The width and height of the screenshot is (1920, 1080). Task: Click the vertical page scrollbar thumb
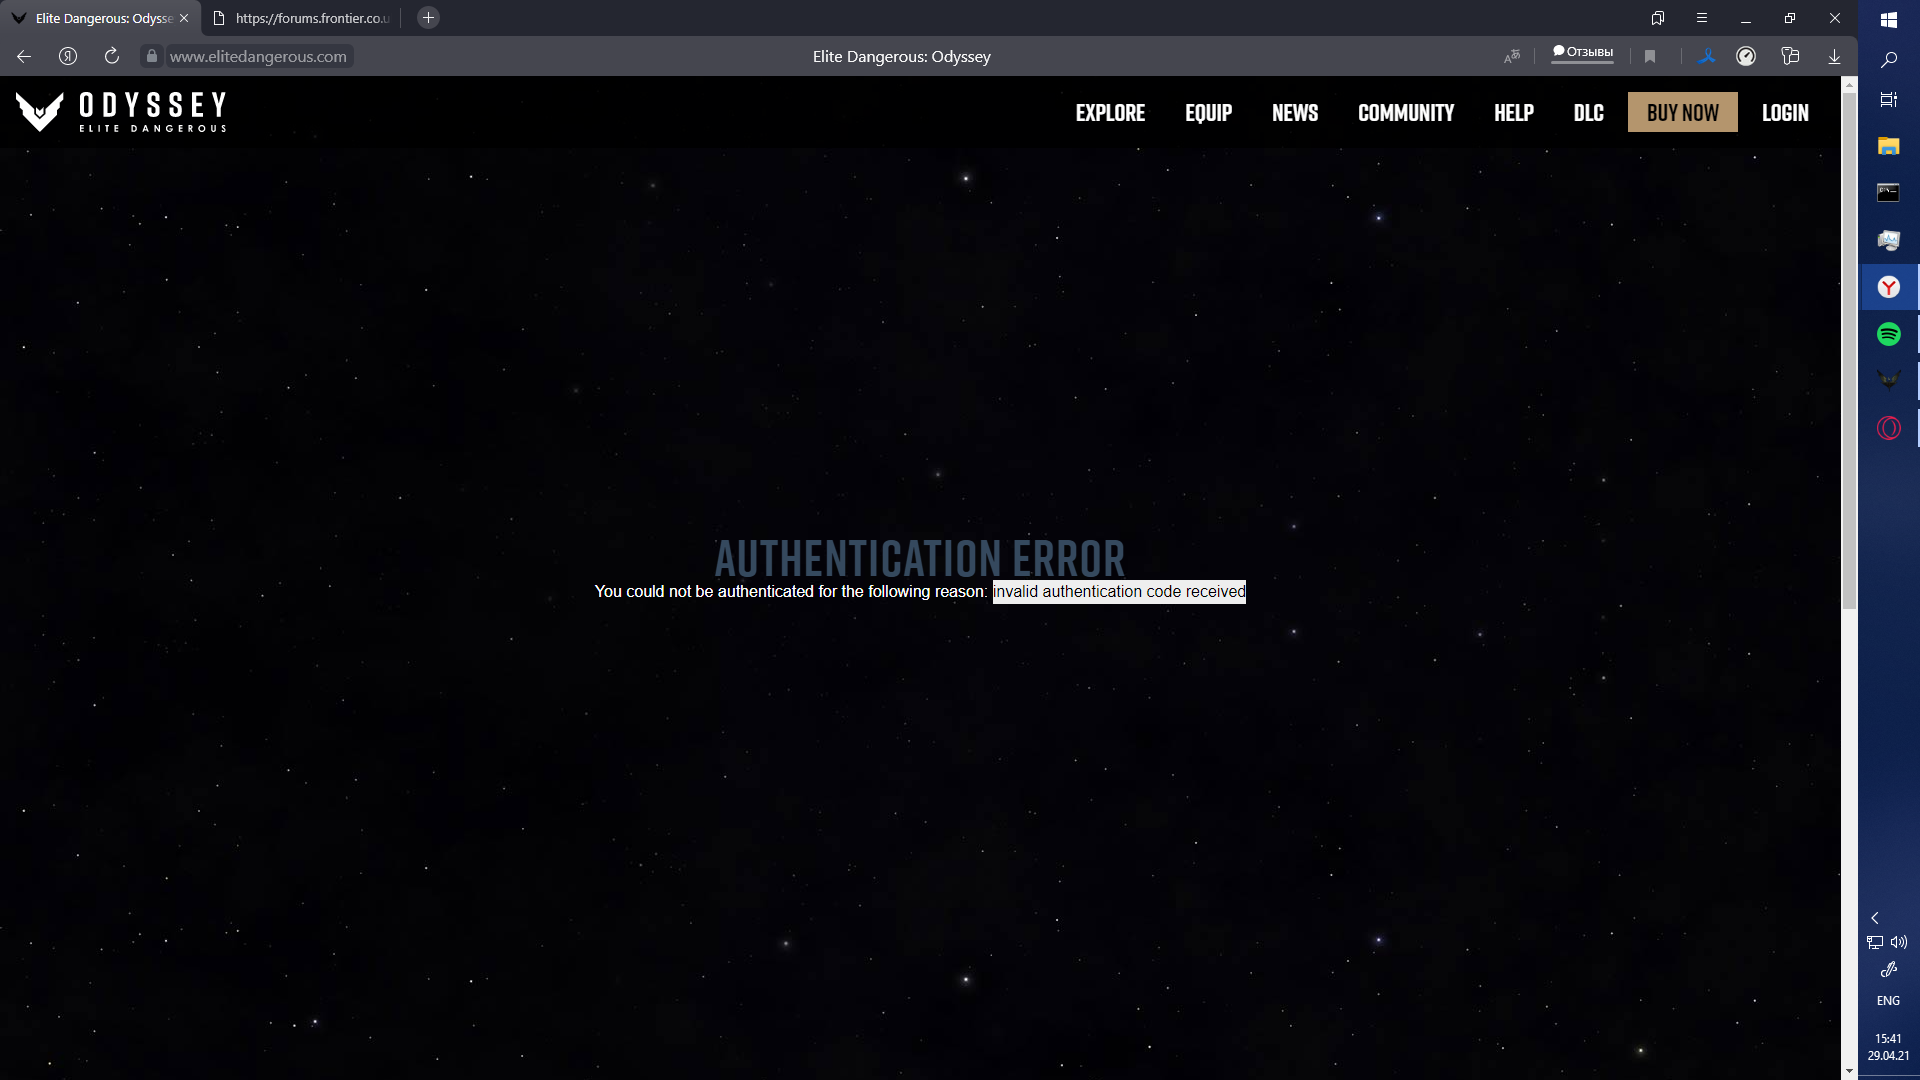1849,350
